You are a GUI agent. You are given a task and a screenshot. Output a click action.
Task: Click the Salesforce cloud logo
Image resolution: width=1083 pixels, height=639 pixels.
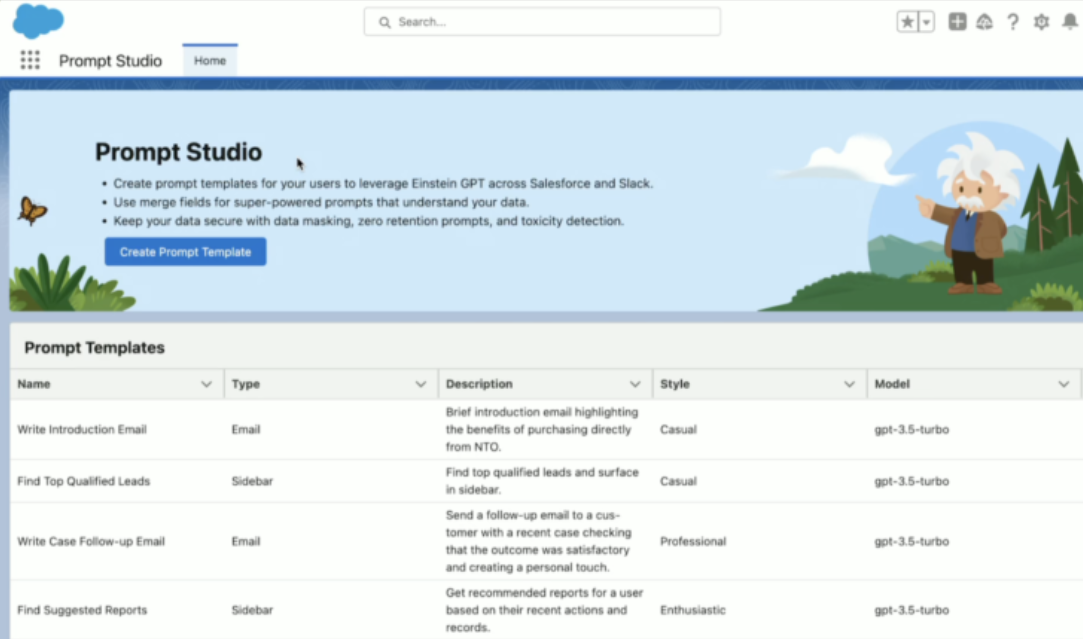click(38, 21)
